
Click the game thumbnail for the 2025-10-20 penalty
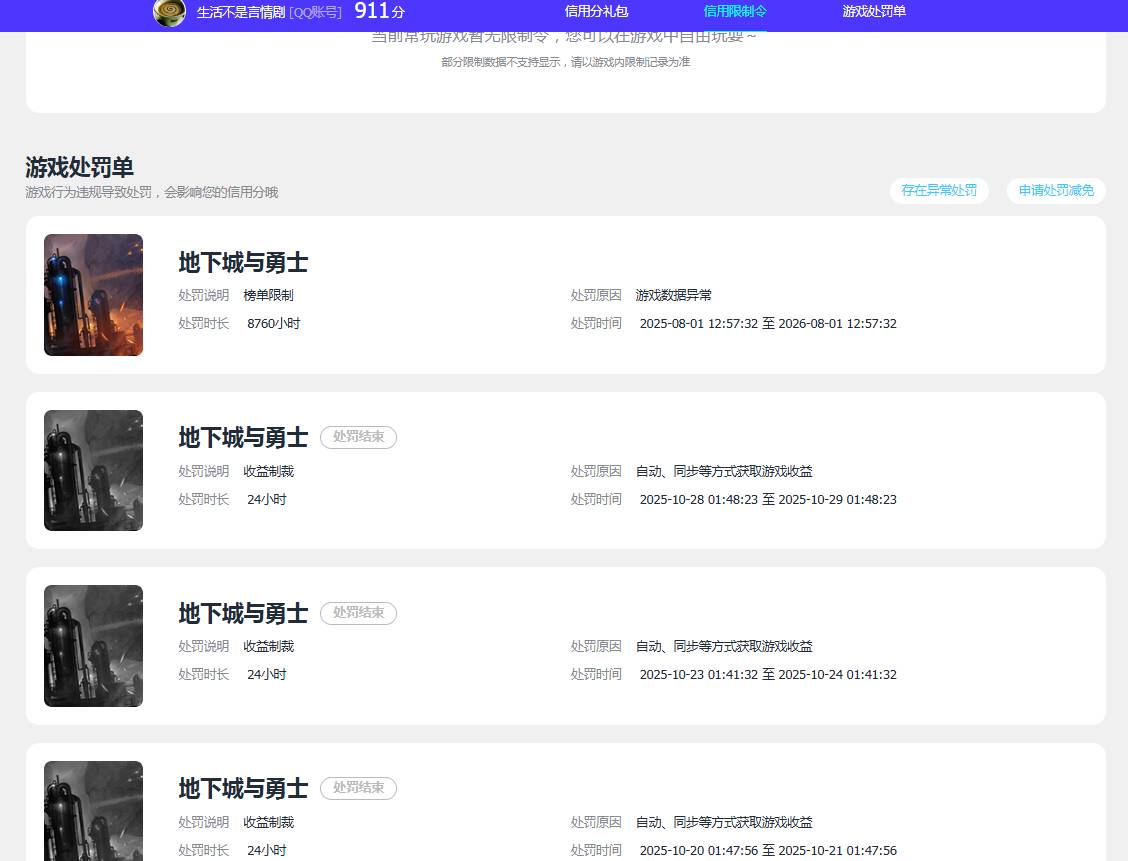[93, 810]
